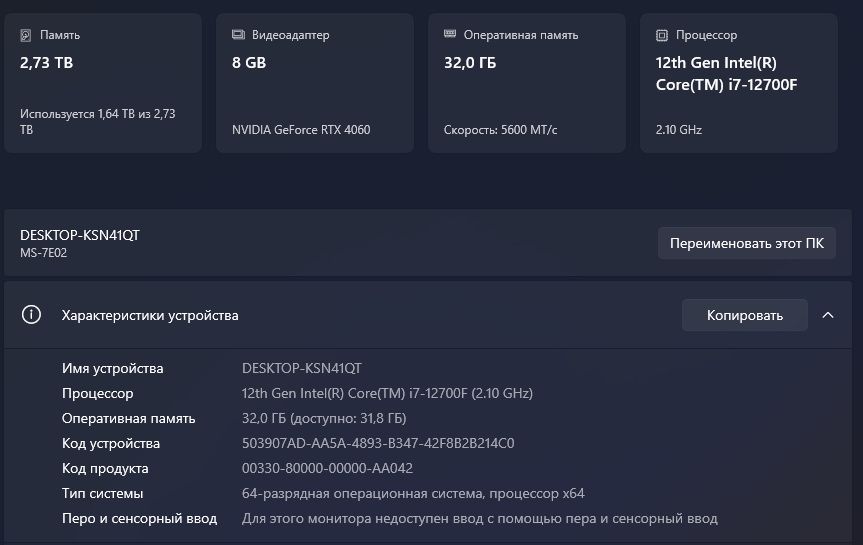Click the MS-7E02 model text
863x545 pixels.
click(43, 253)
